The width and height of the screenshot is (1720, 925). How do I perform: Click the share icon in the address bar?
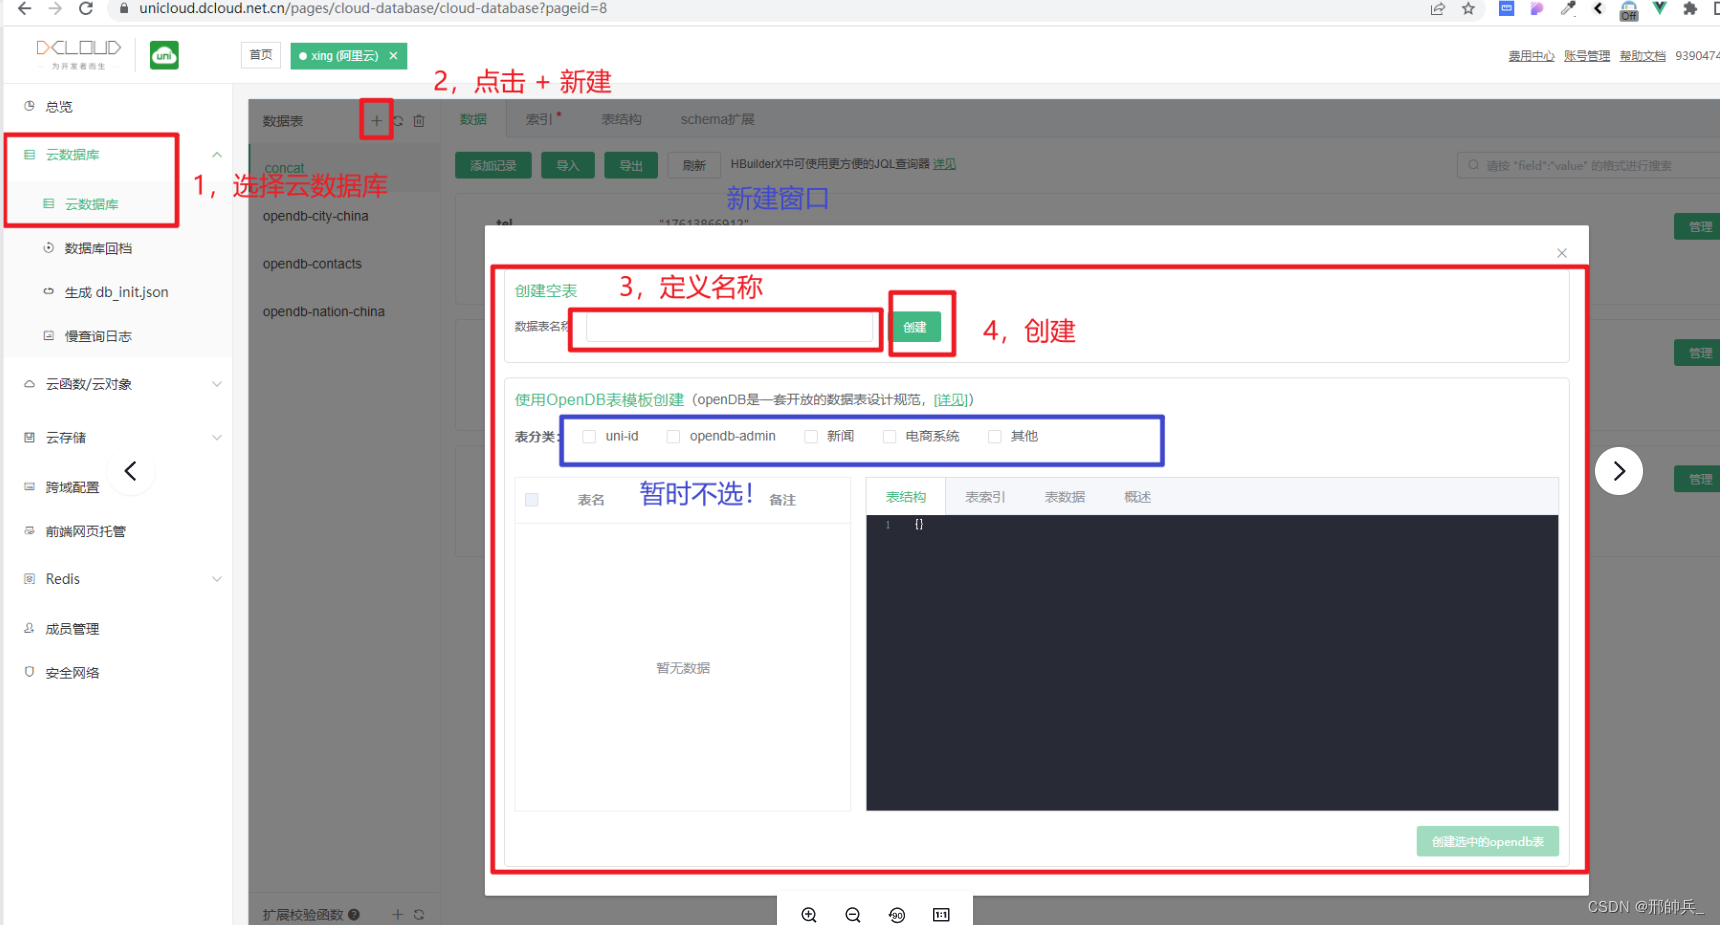coord(1438,9)
